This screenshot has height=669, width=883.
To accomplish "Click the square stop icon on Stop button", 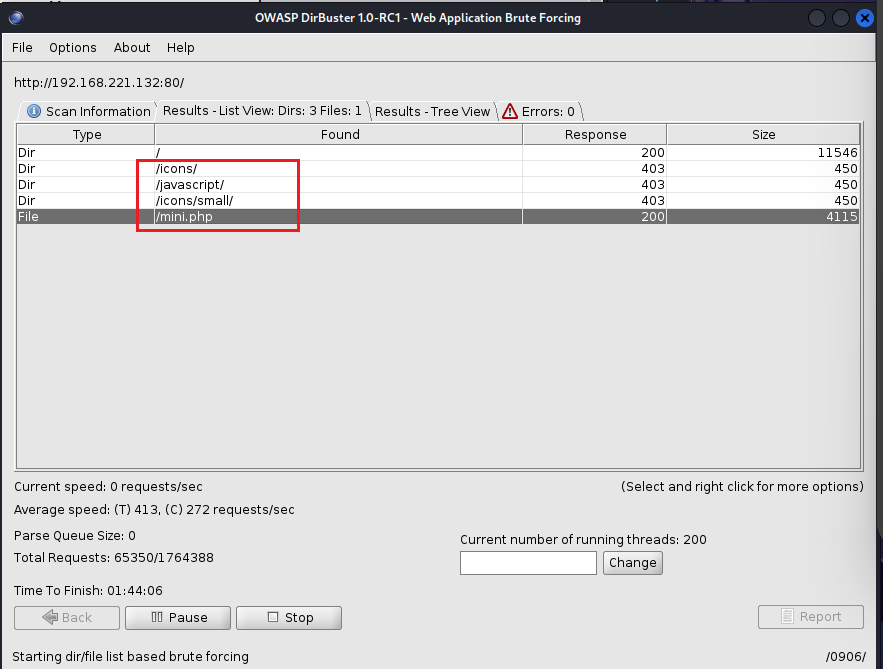I will (x=273, y=617).
